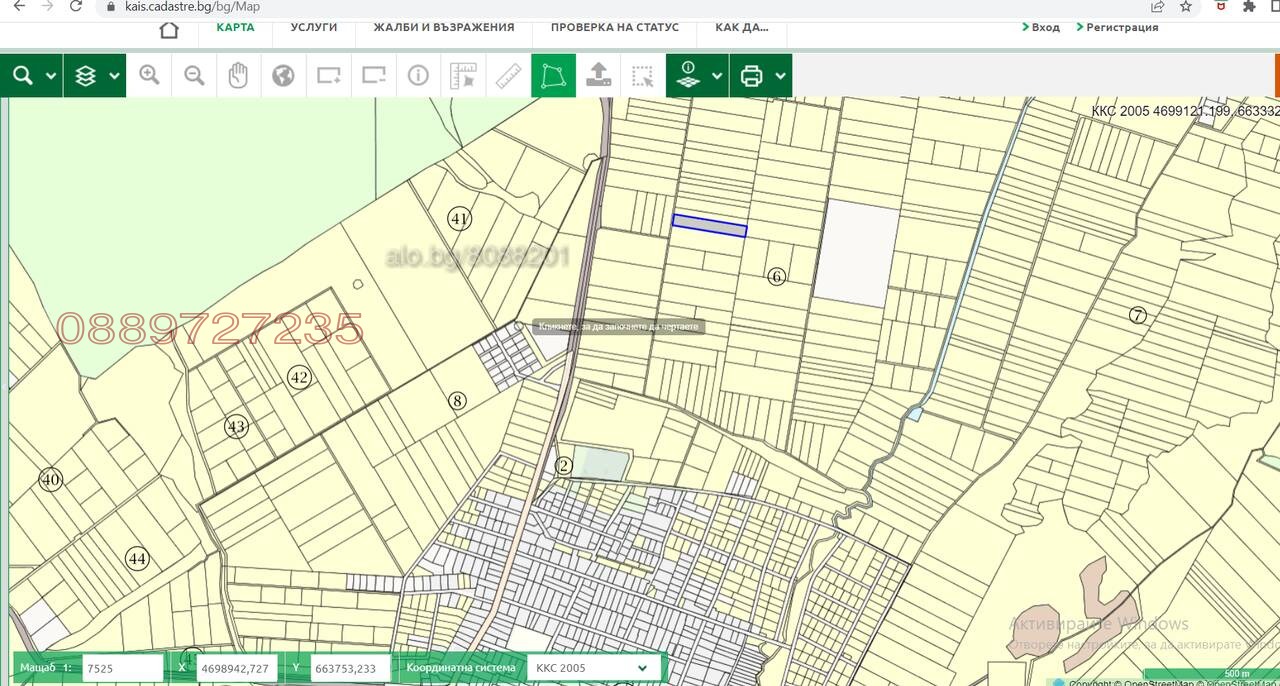Select the pan hand tool
This screenshot has width=1280, height=686.
[x=238, y=75]
